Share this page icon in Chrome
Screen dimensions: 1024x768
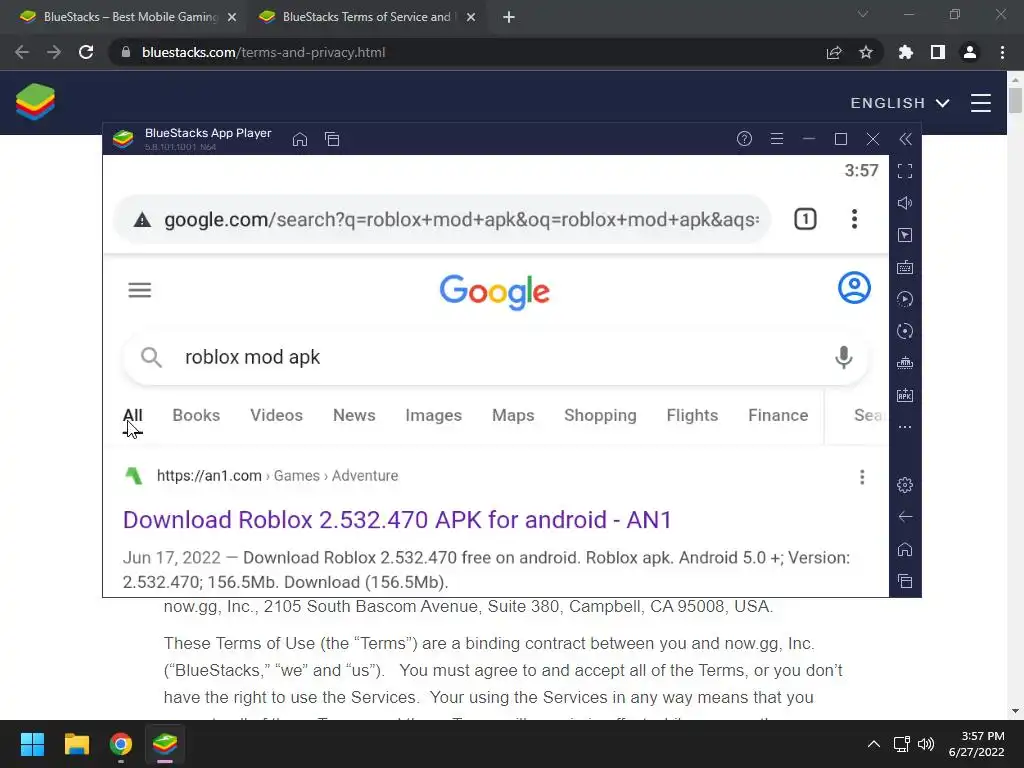pyautogui.click(x=834, y=52)
